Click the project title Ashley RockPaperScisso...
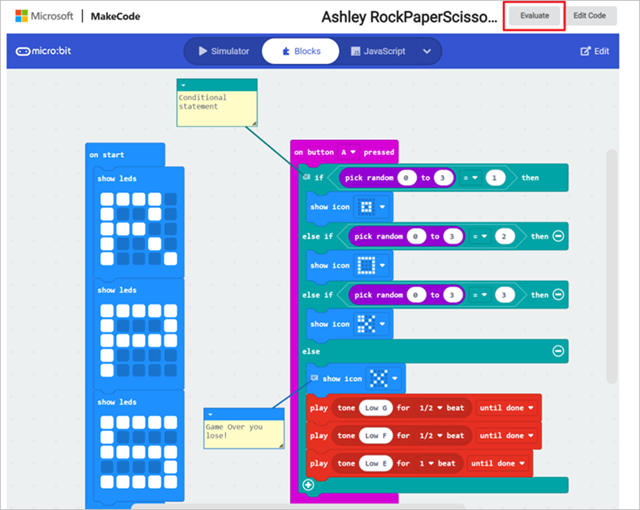Screen dimensions: 640x510 tap(409, 17)
